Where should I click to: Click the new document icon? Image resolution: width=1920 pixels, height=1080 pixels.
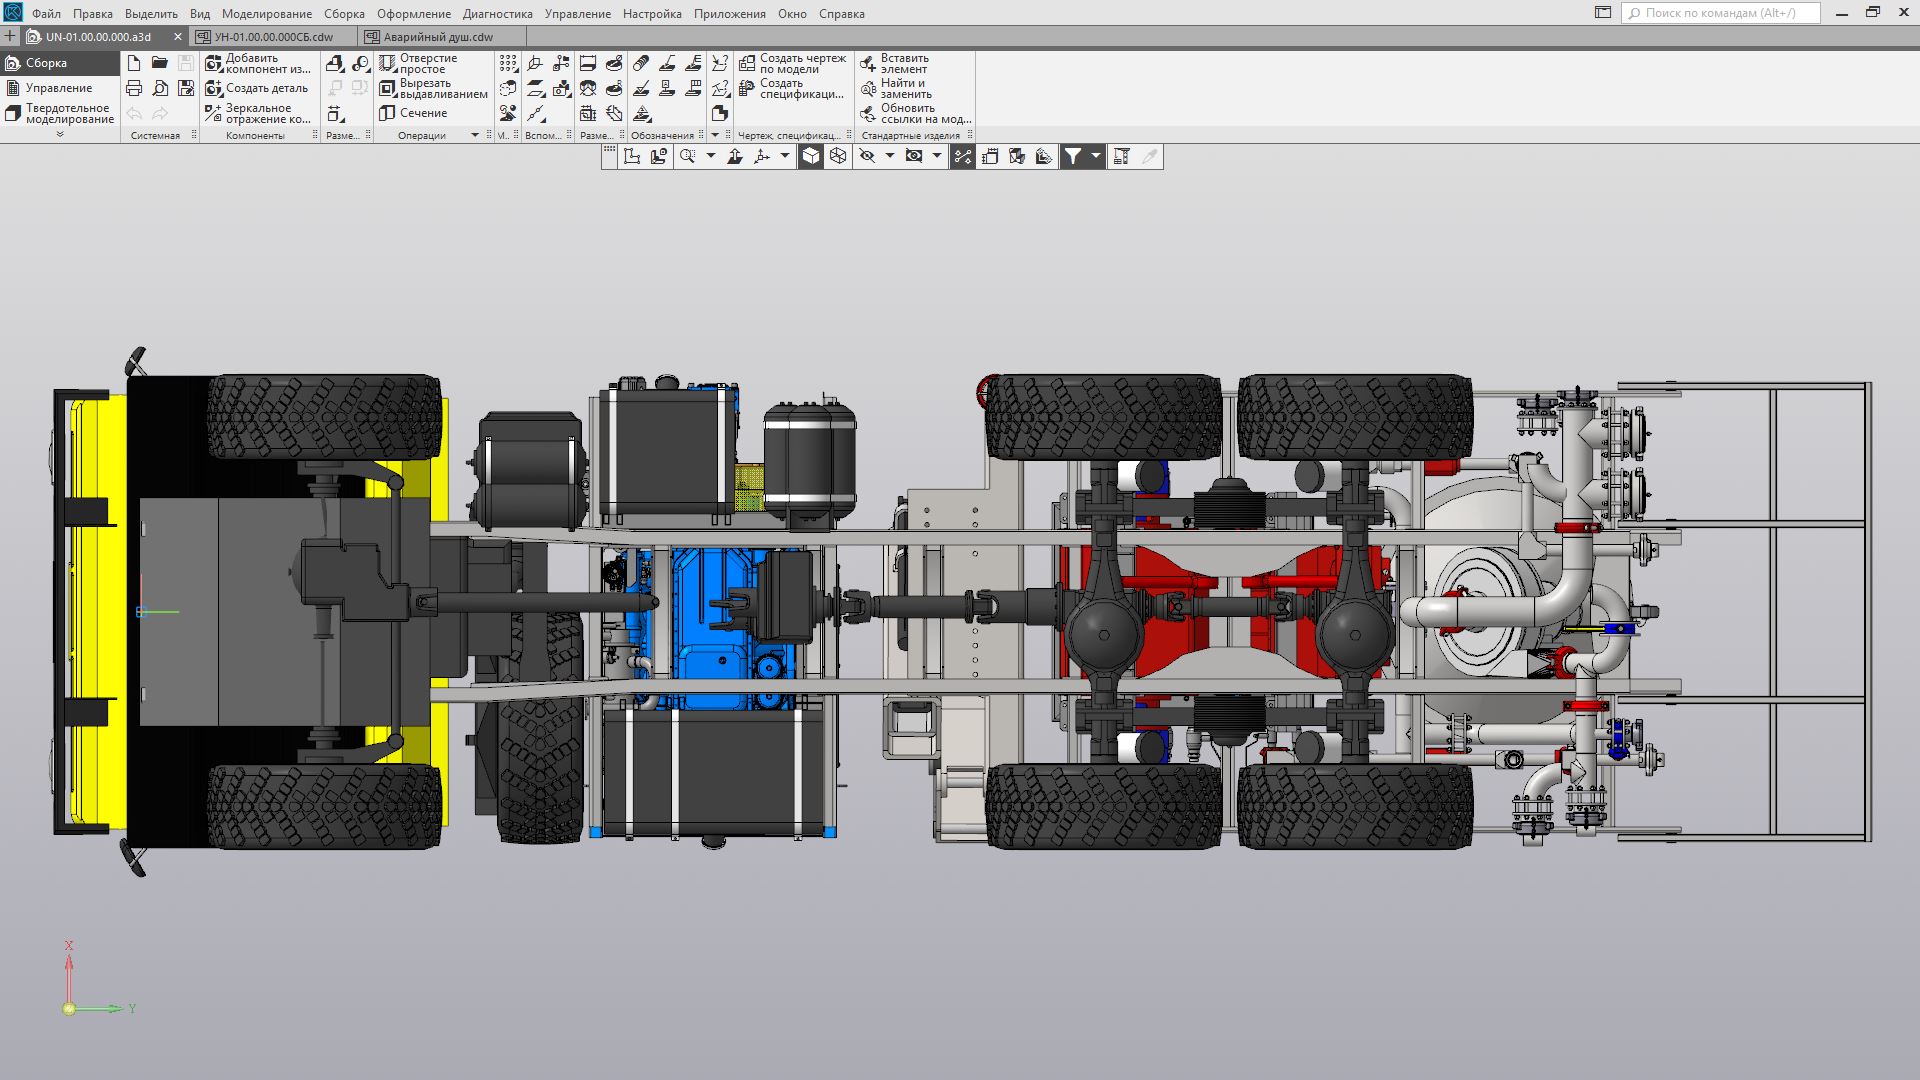click(x=134, y=63)
